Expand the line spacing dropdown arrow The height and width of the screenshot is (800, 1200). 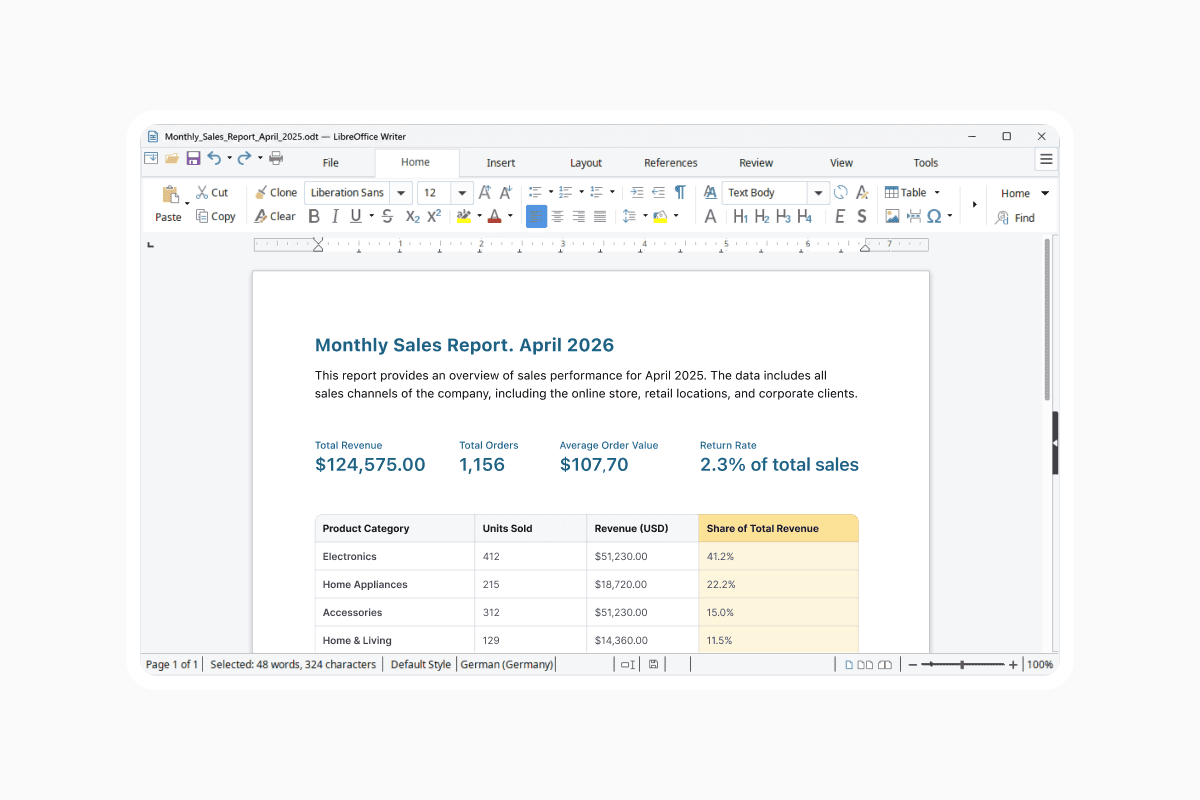[x=645, y=216]
